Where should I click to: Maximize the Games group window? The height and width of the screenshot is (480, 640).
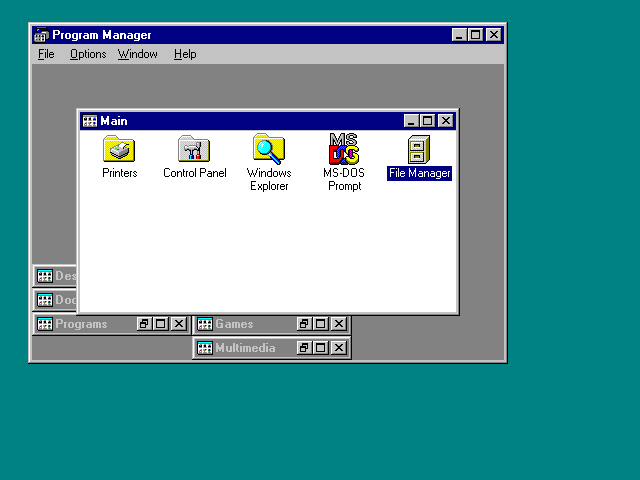320,324
